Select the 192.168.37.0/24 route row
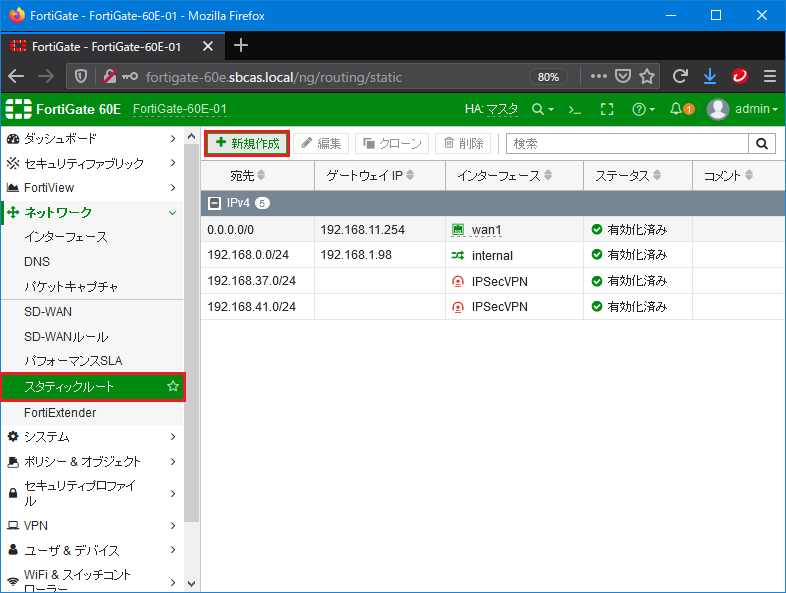Image resolution: width=786 pixels, height=593 pixels. 493,281
